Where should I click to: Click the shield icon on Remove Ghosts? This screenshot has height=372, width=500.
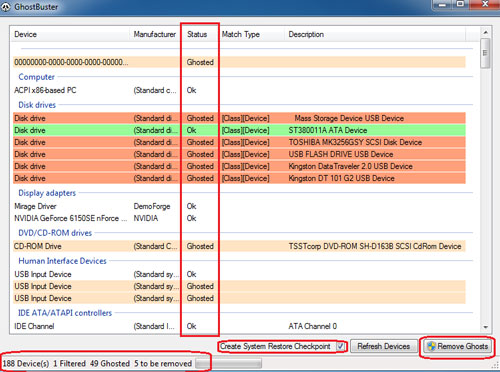[432, 346]
